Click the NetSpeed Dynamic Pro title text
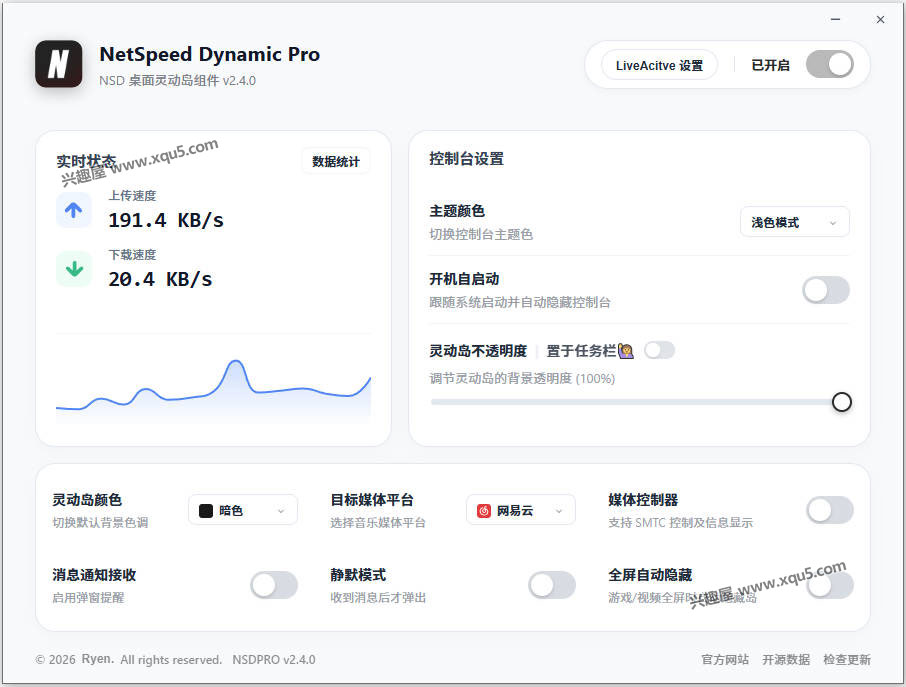The image size is (906, 687). click(210, 54)
